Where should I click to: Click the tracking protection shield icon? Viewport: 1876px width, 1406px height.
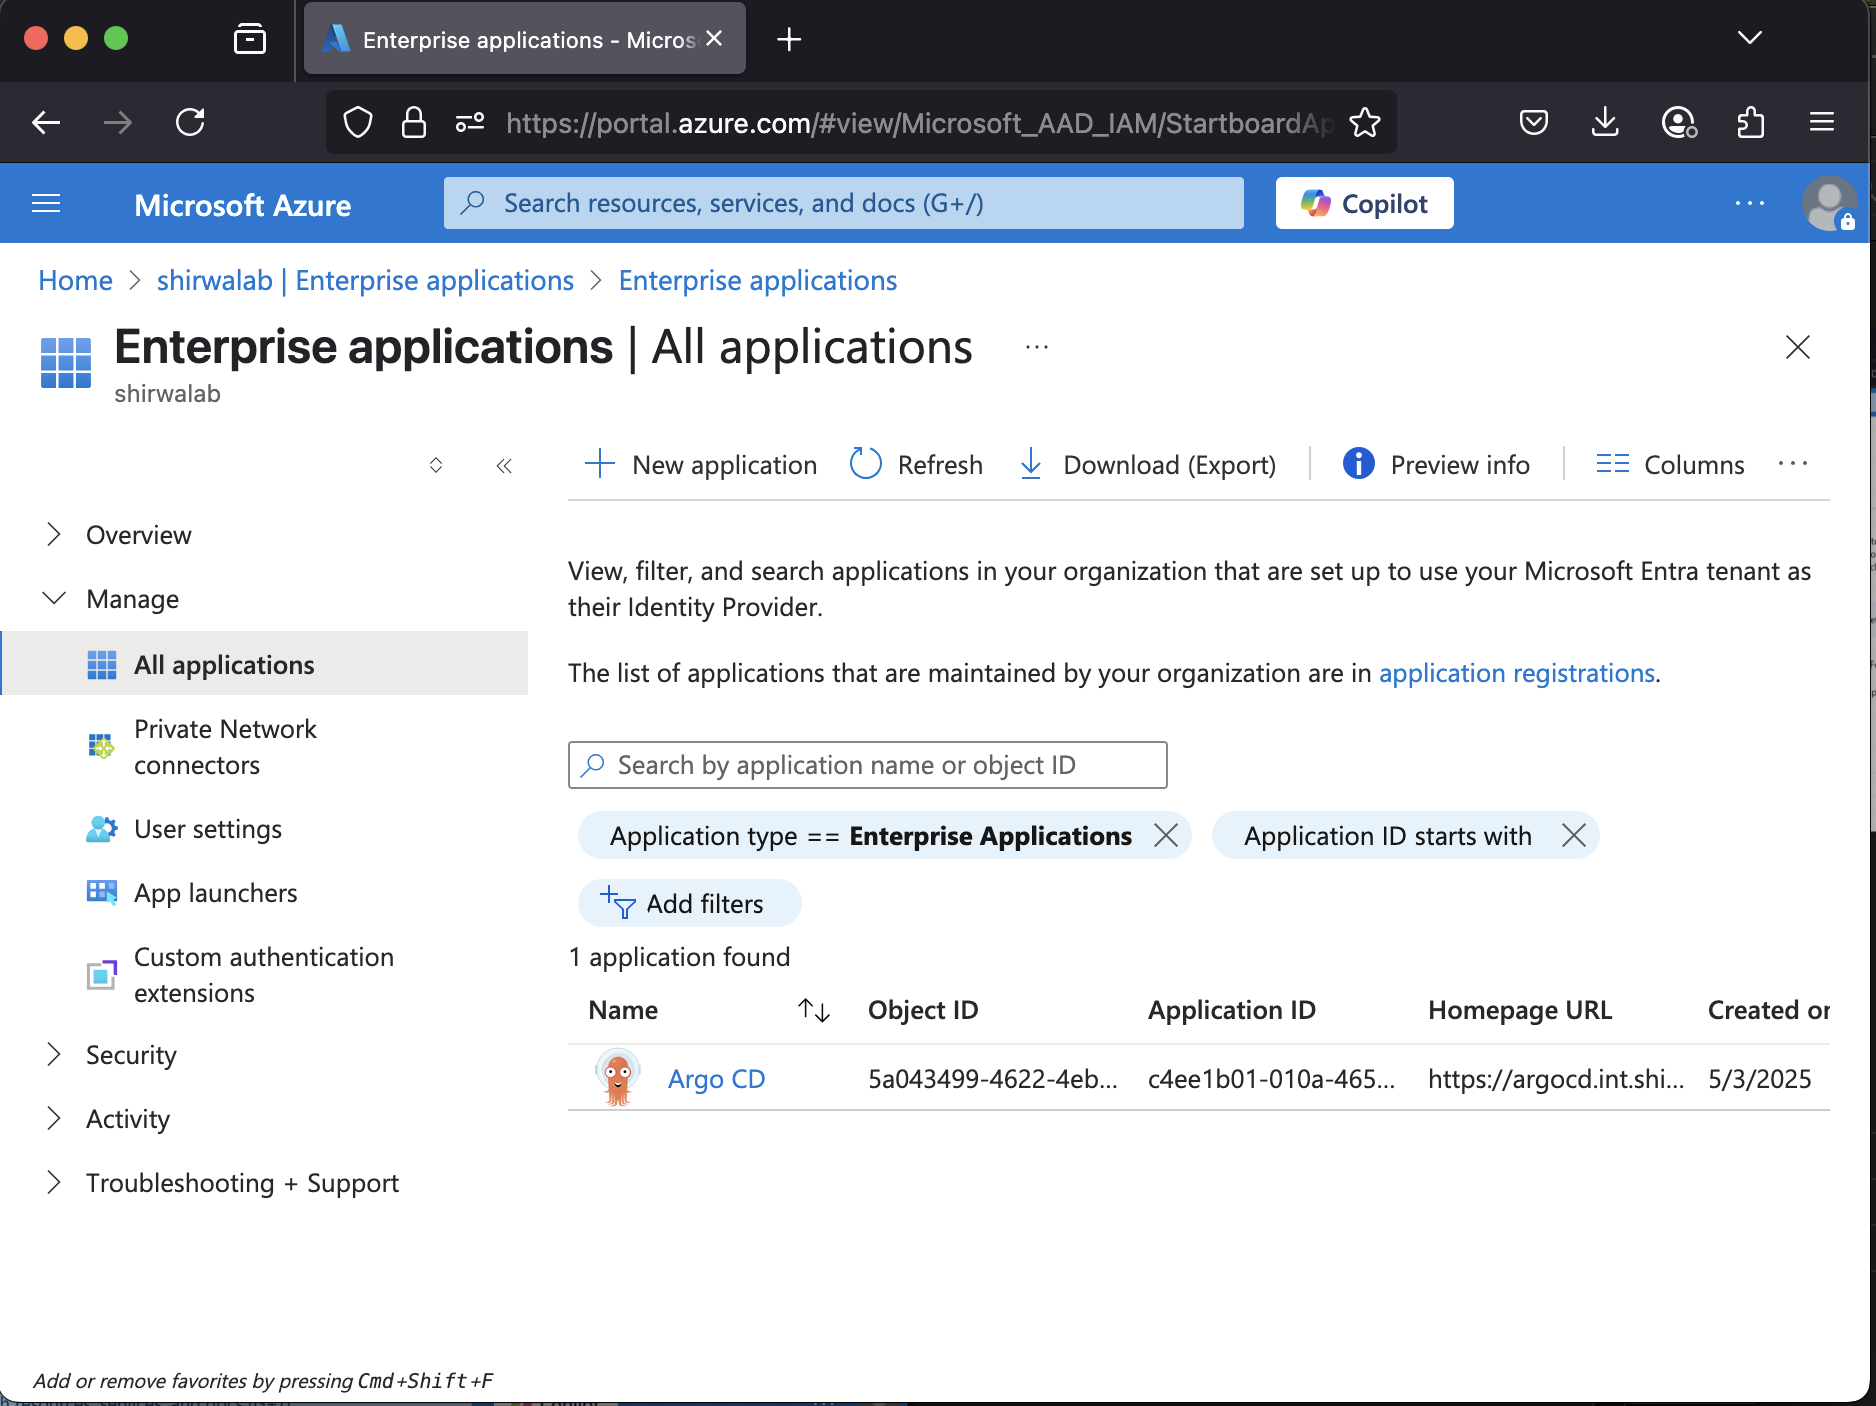click(x=358, y=123)
